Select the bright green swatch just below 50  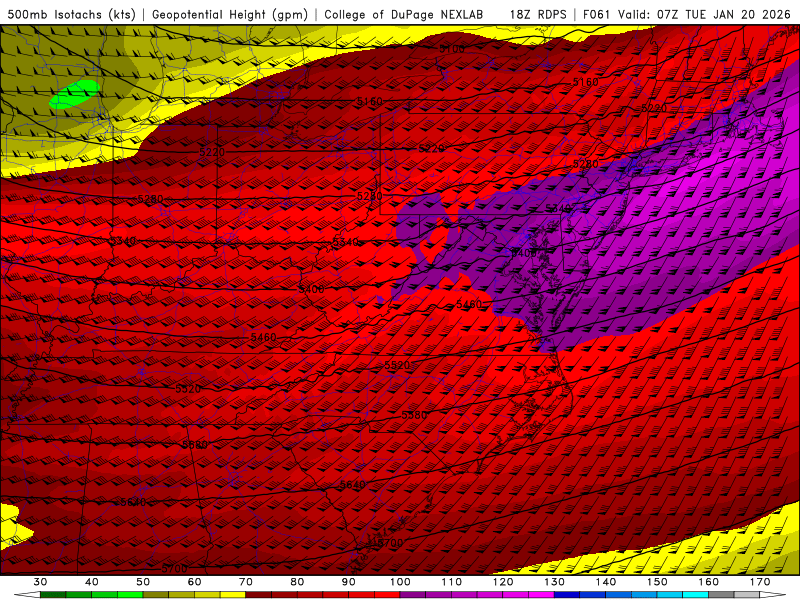(130, 595)
